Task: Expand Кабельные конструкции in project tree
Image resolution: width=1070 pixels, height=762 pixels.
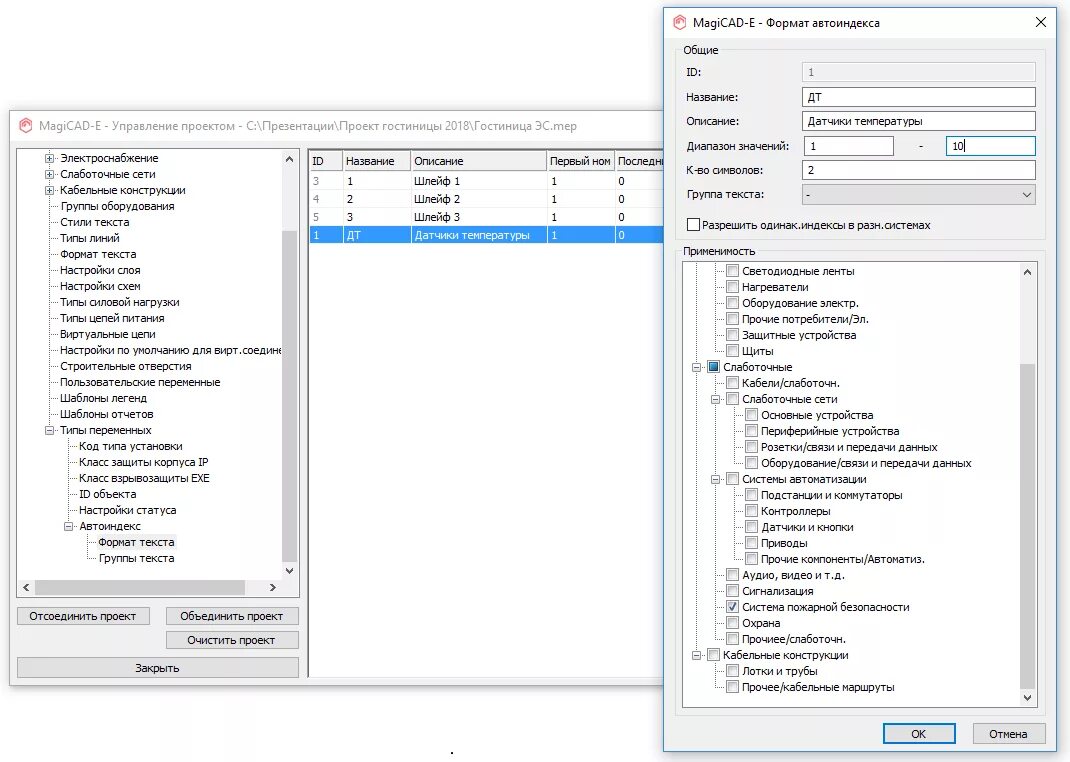Action: tap(49, 190)
